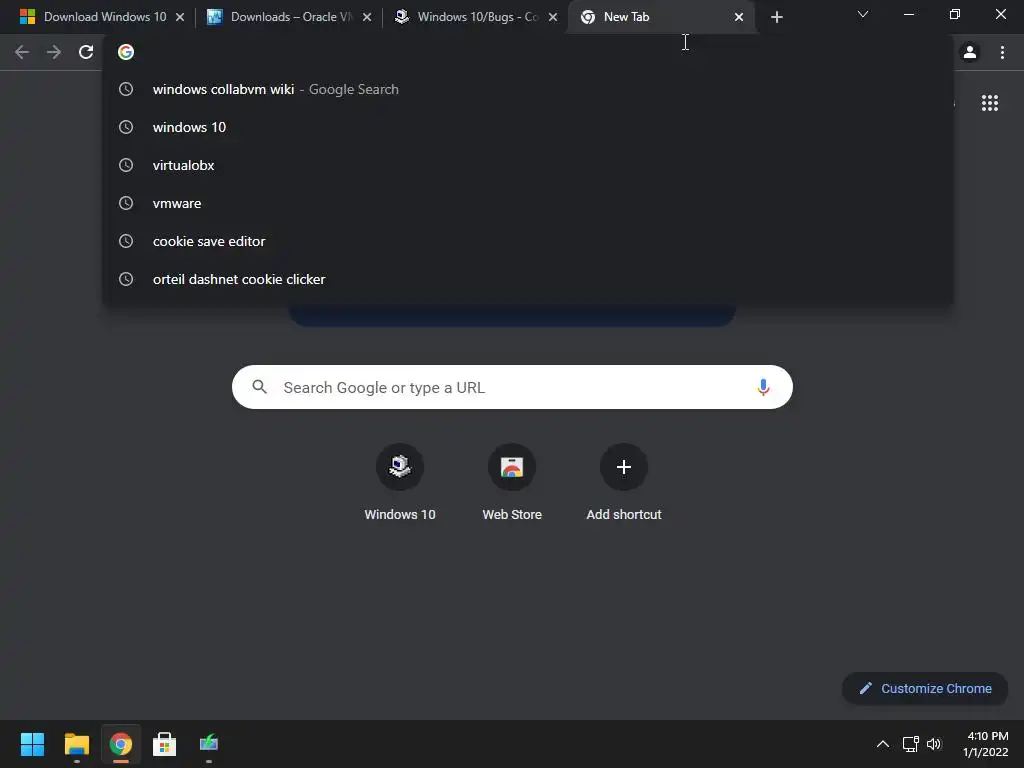
Task: Open the Chrome profile icon
Action: point(970,52)
